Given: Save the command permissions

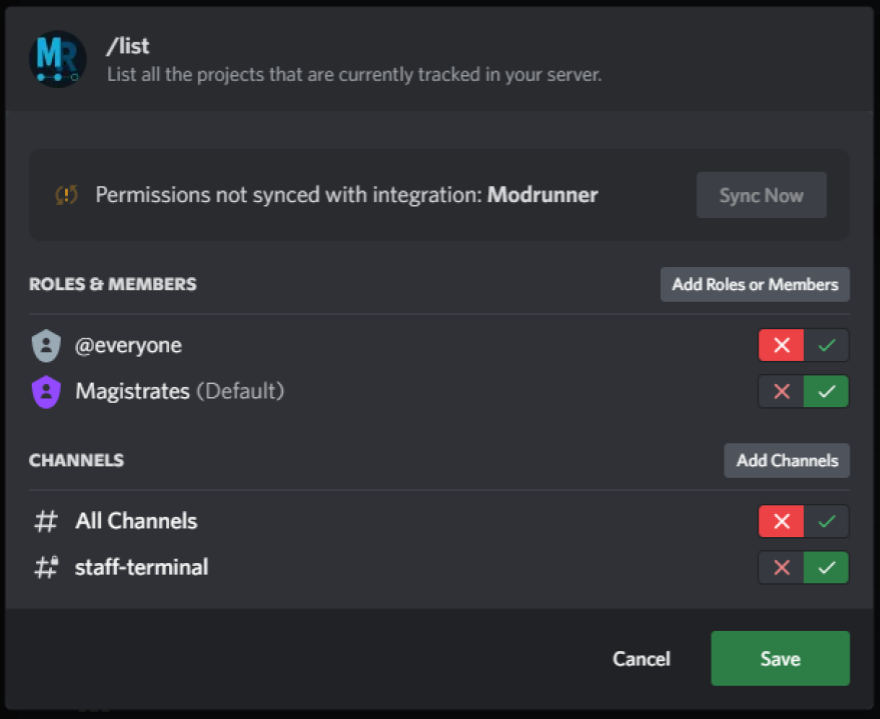Looking at the screenshot, I should [x=780, y=658].
